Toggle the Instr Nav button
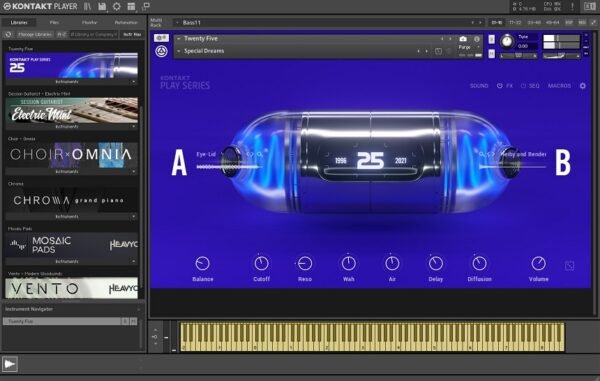Screen dimensions: 600x381 [132, 34]
